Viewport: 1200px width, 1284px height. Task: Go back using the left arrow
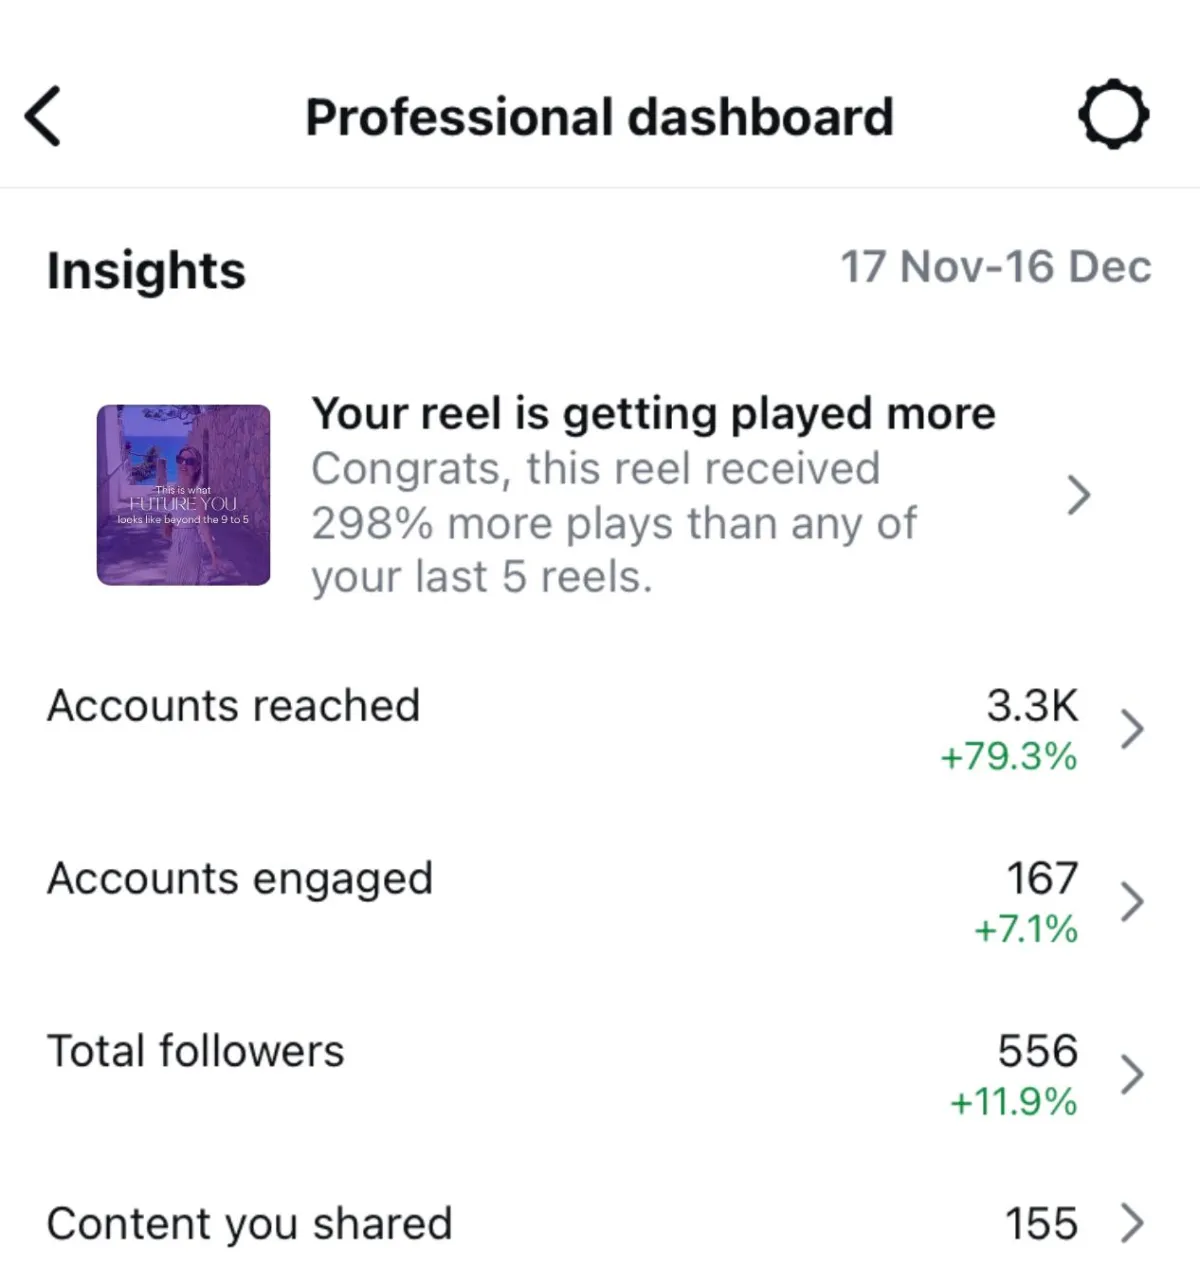click(x=43, y=116)
